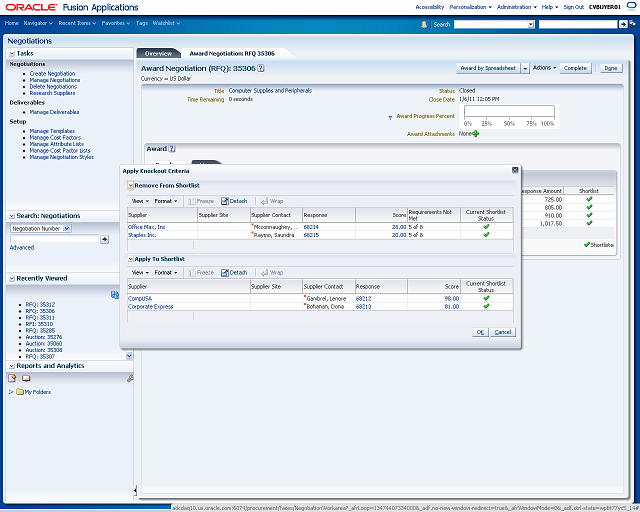Click the search arrow beside Negotiation Number field
The image size is (640, 512).
(x=104, y=240)
